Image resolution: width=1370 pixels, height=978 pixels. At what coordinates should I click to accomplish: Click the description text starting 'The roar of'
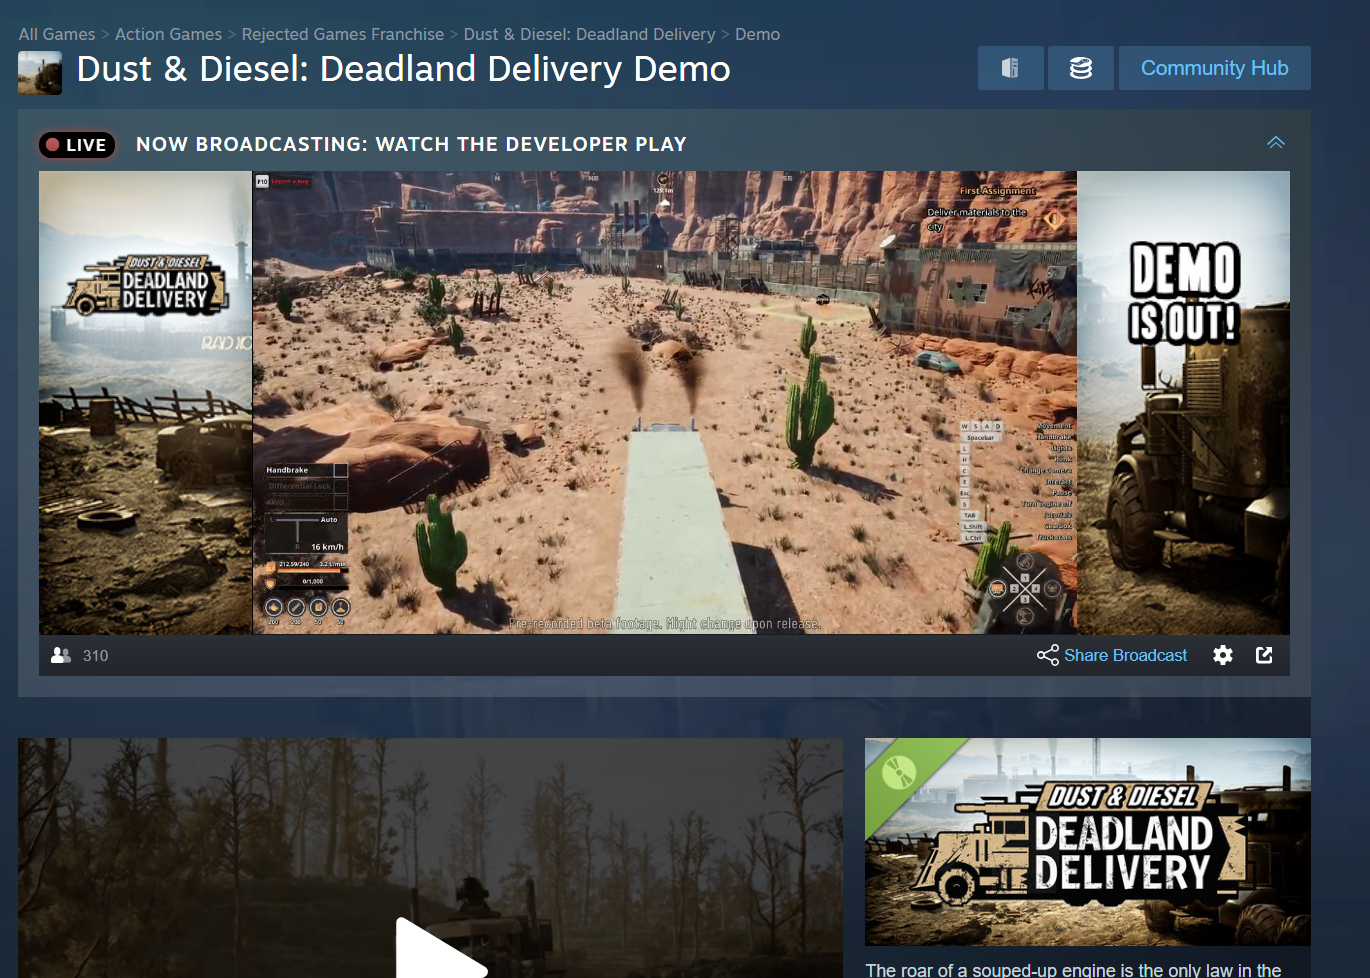pos(1073,970)
